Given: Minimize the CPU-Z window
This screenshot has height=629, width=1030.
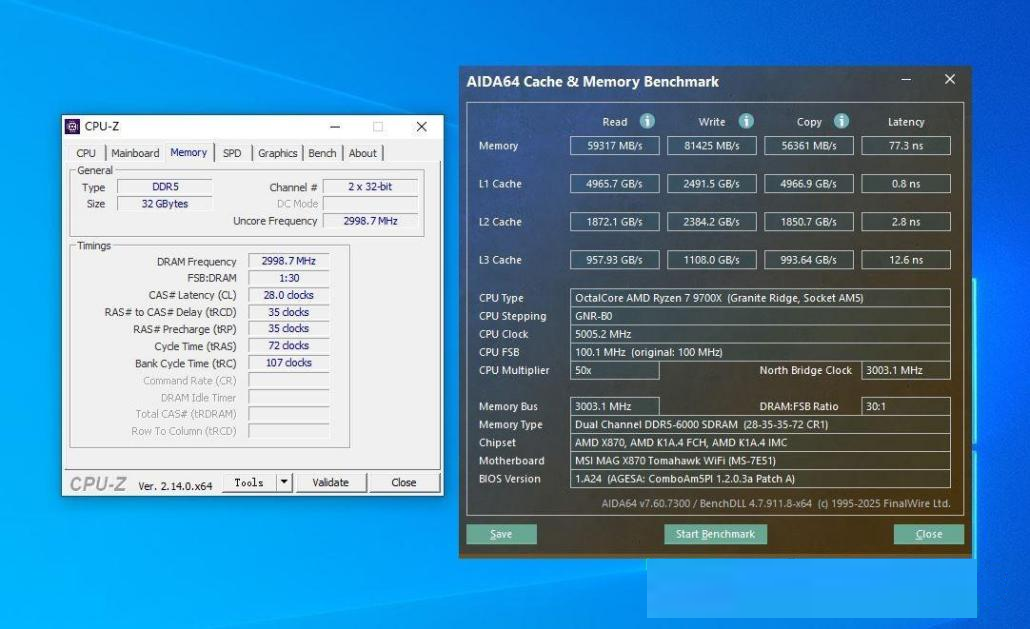Looking at the screenshot, I should (335, 126).
